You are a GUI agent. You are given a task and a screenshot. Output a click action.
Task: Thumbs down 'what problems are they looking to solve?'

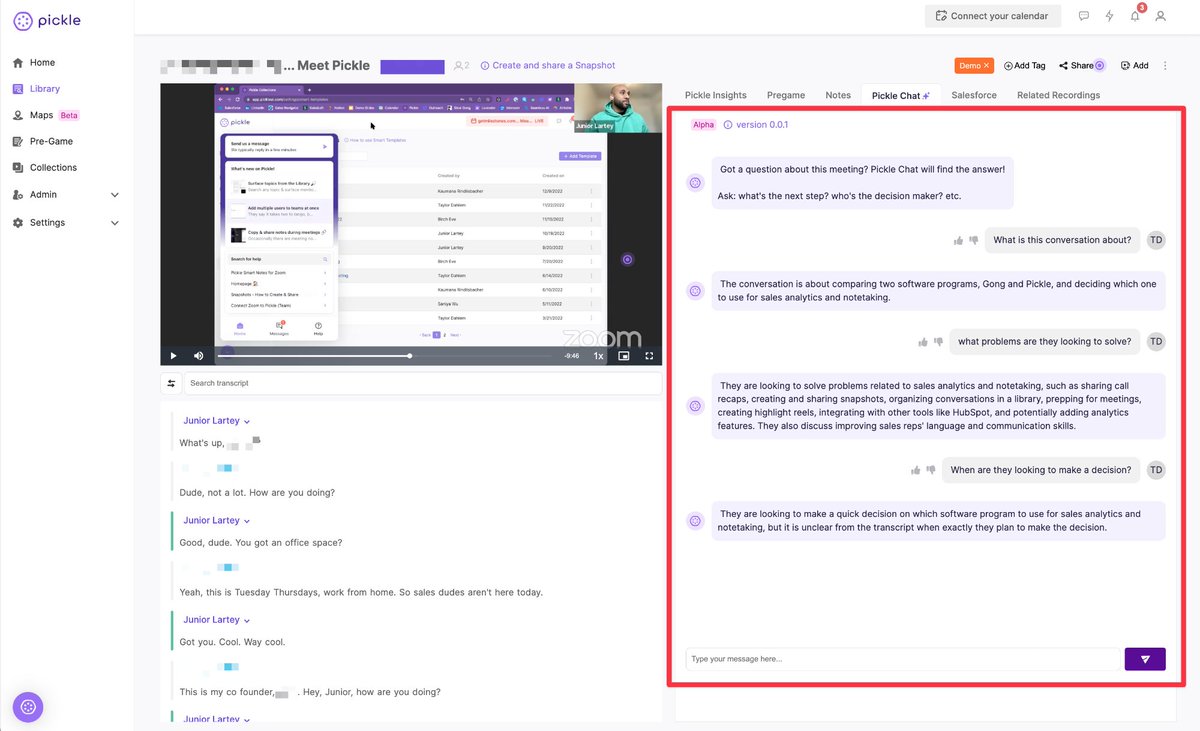coord(938,342)
